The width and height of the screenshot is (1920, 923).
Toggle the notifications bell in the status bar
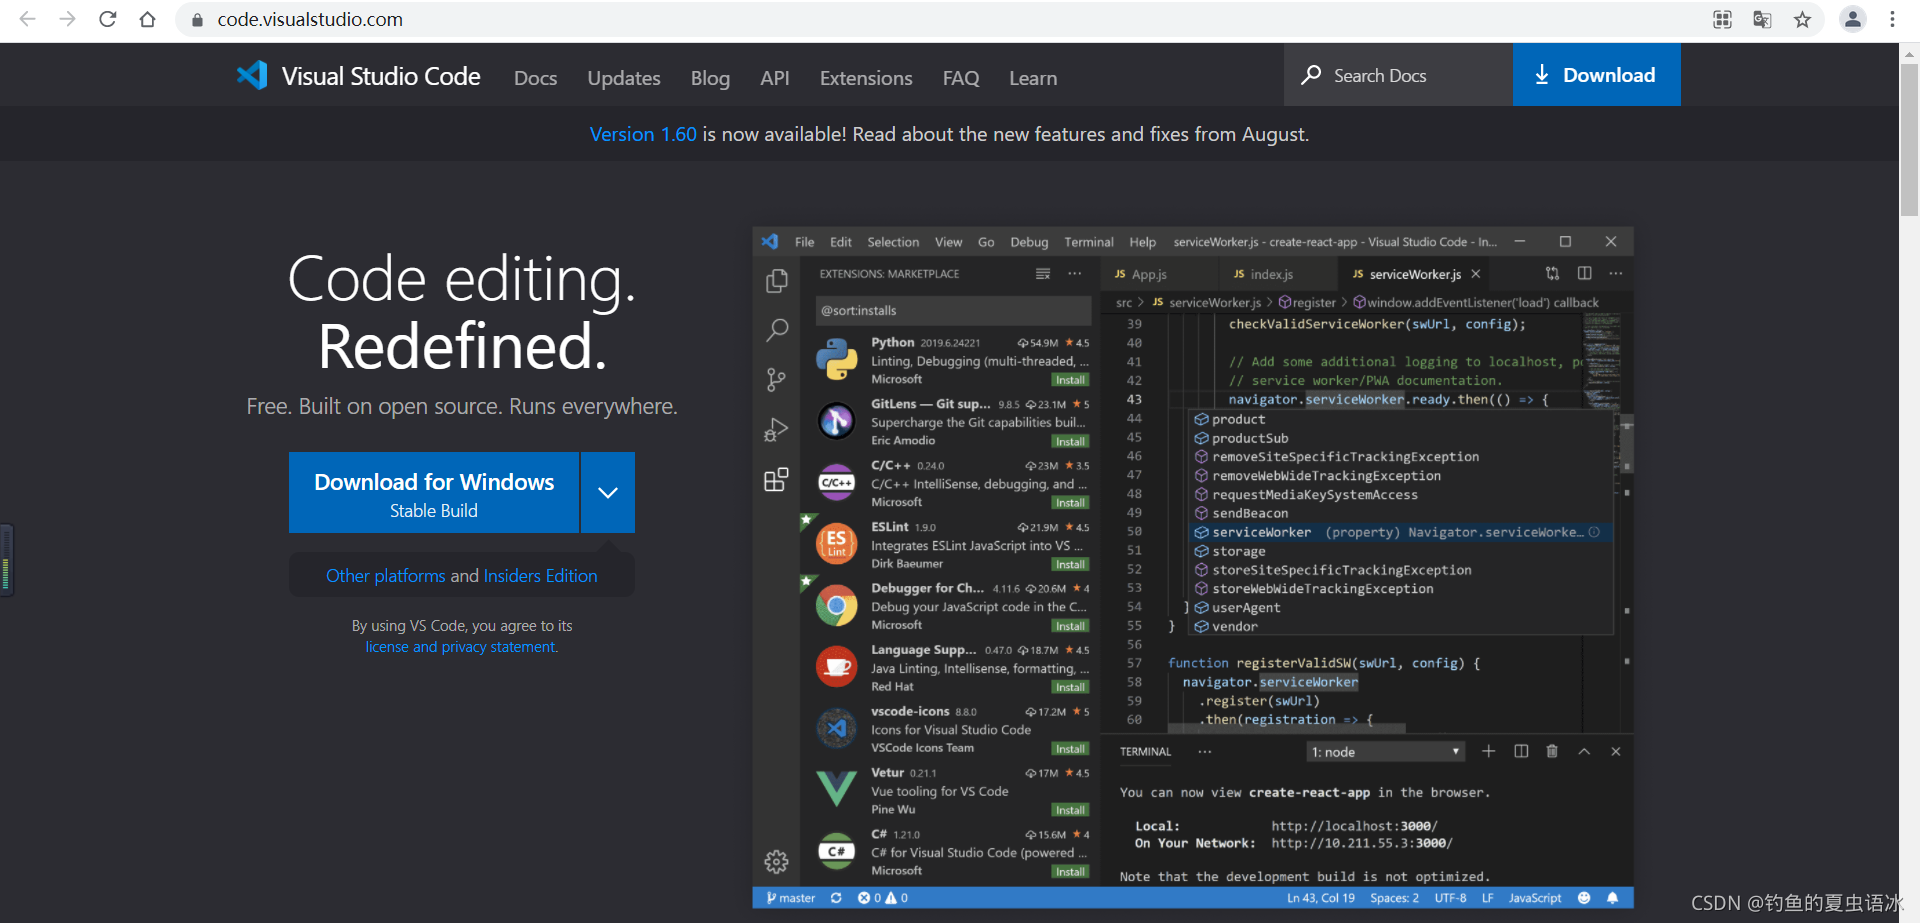pyautogui.click(x=1613, y=897)
